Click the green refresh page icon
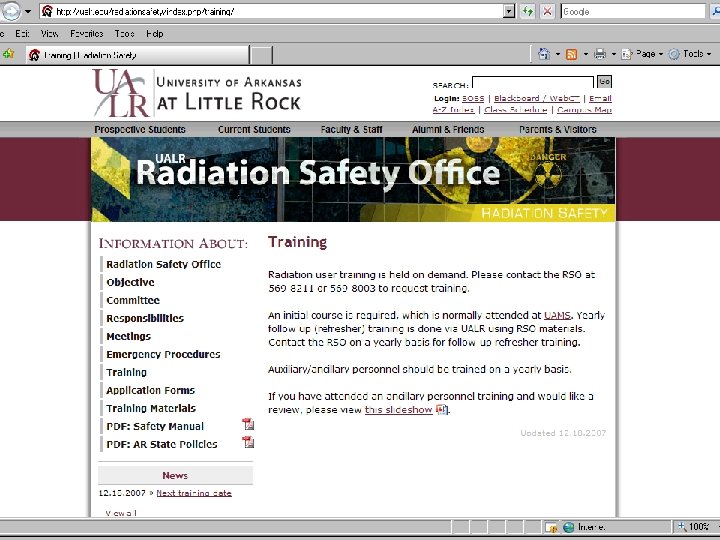720x540 pixels. 528,11
